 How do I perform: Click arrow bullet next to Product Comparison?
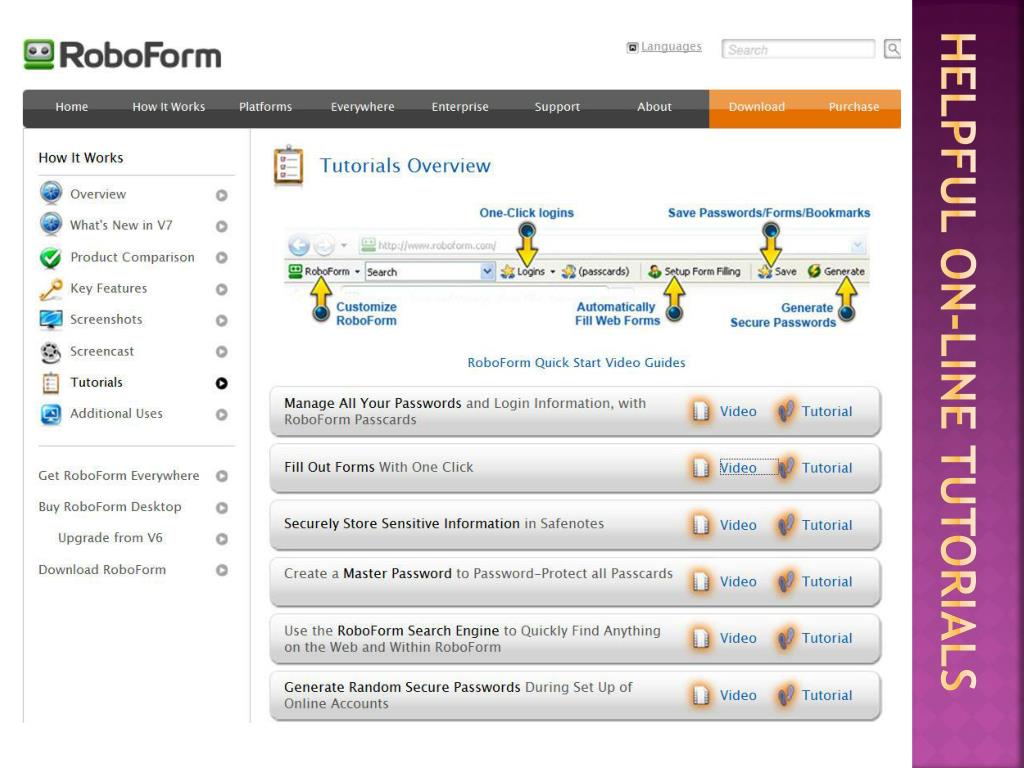point(221,257)
